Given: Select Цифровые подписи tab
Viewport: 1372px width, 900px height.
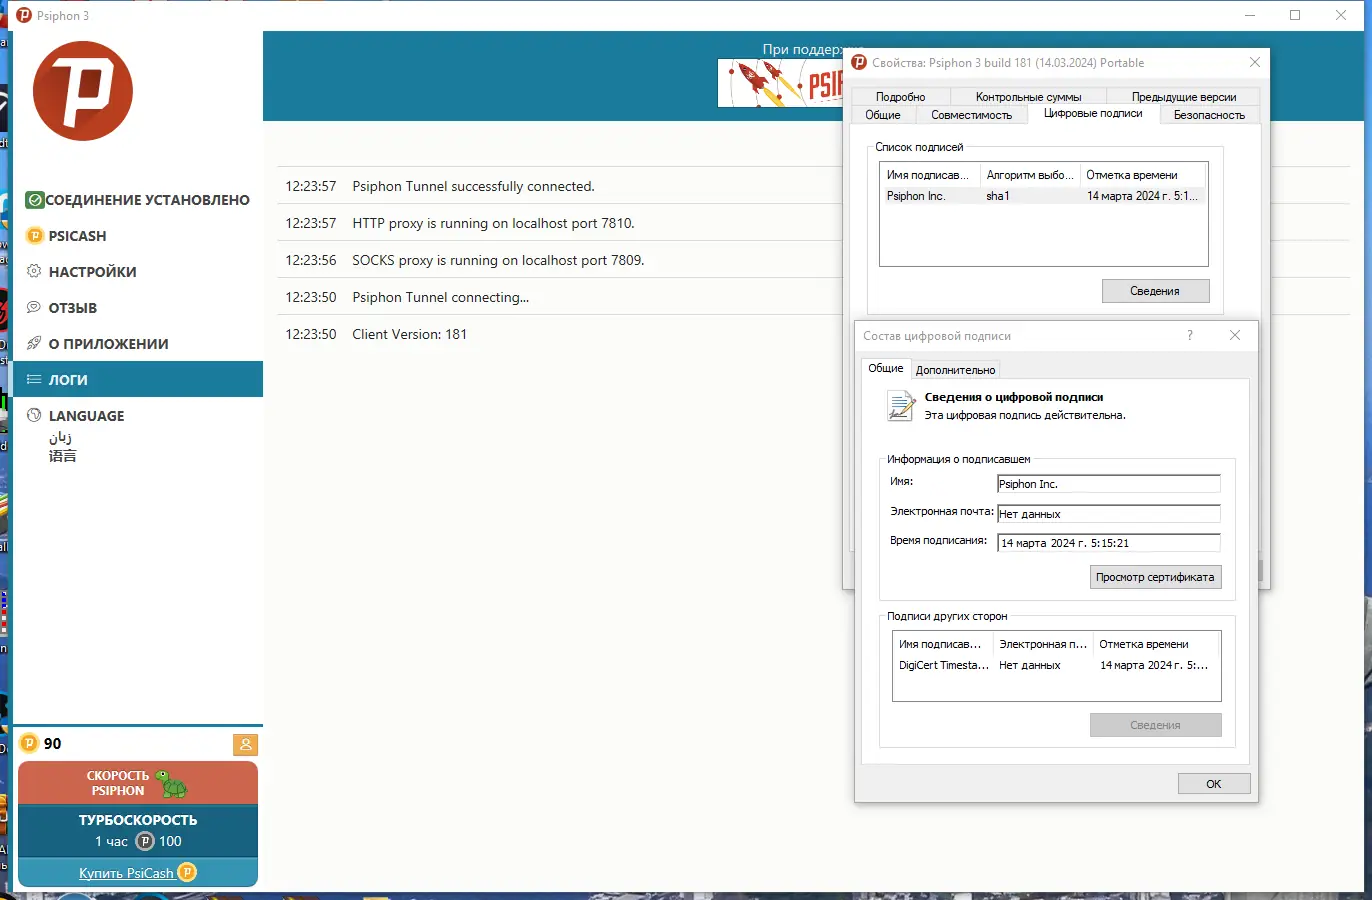Looking at the screenshot, I should click(x=1093, y=113).
